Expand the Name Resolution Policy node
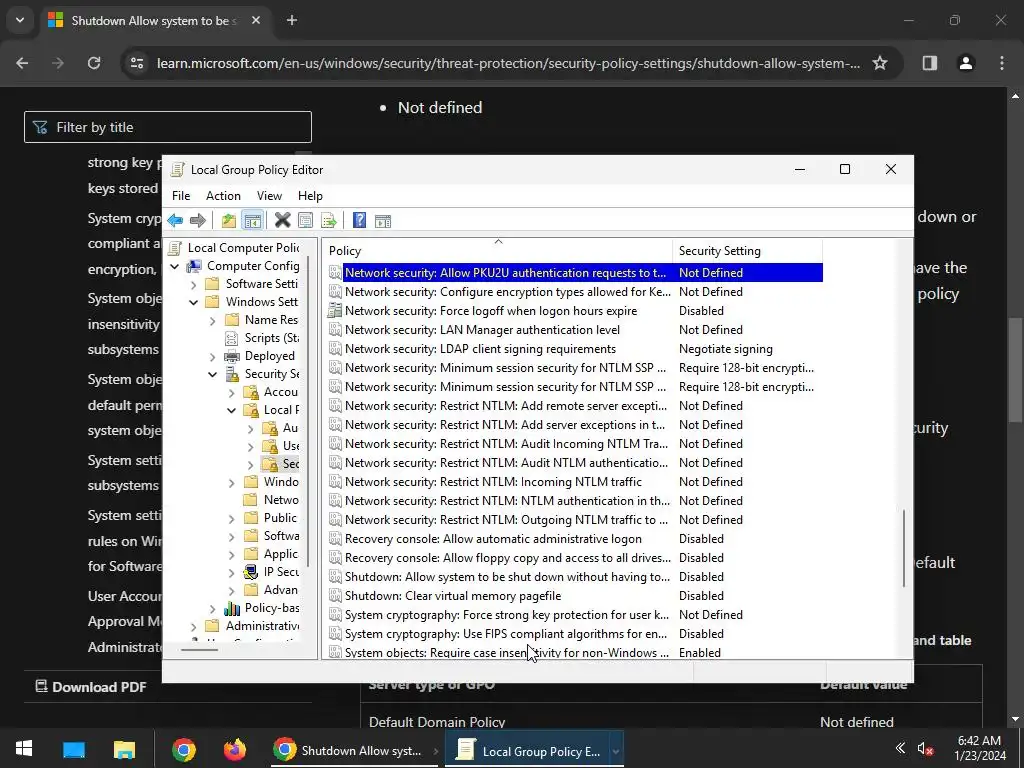 (x=212, y=321)
